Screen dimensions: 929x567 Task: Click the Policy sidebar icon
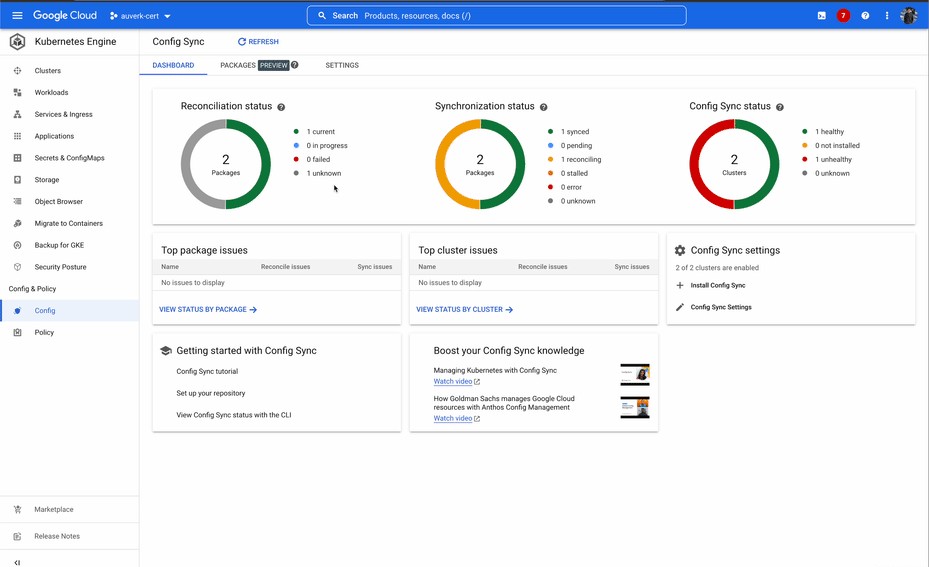(x=17, y=332)
